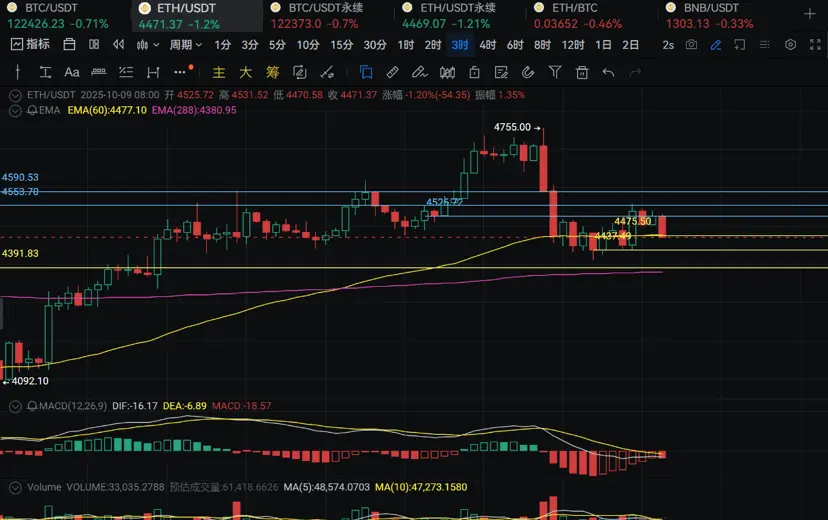Screen dimensions: 828x520
Task: Click the 3时 active timeframe
Action: (x=459, y=45)
